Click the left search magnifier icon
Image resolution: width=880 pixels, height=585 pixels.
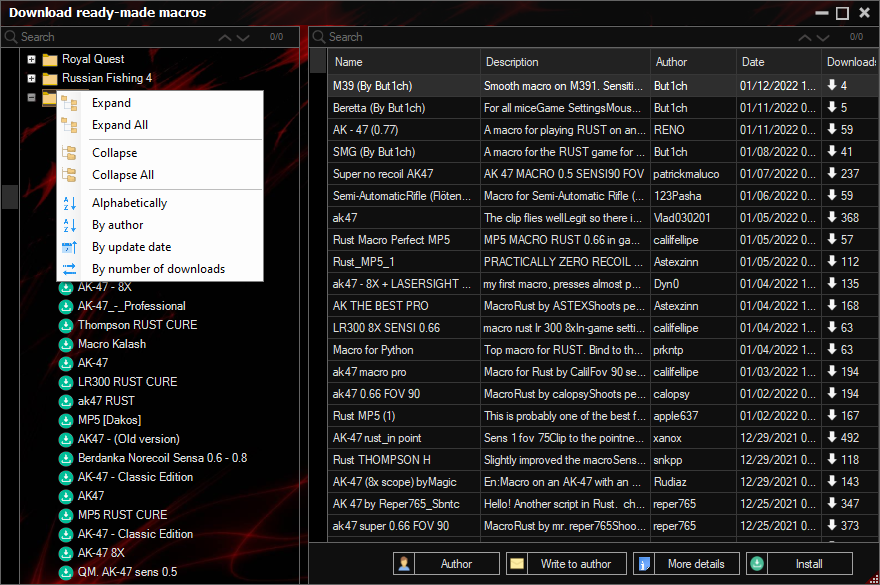11,37
